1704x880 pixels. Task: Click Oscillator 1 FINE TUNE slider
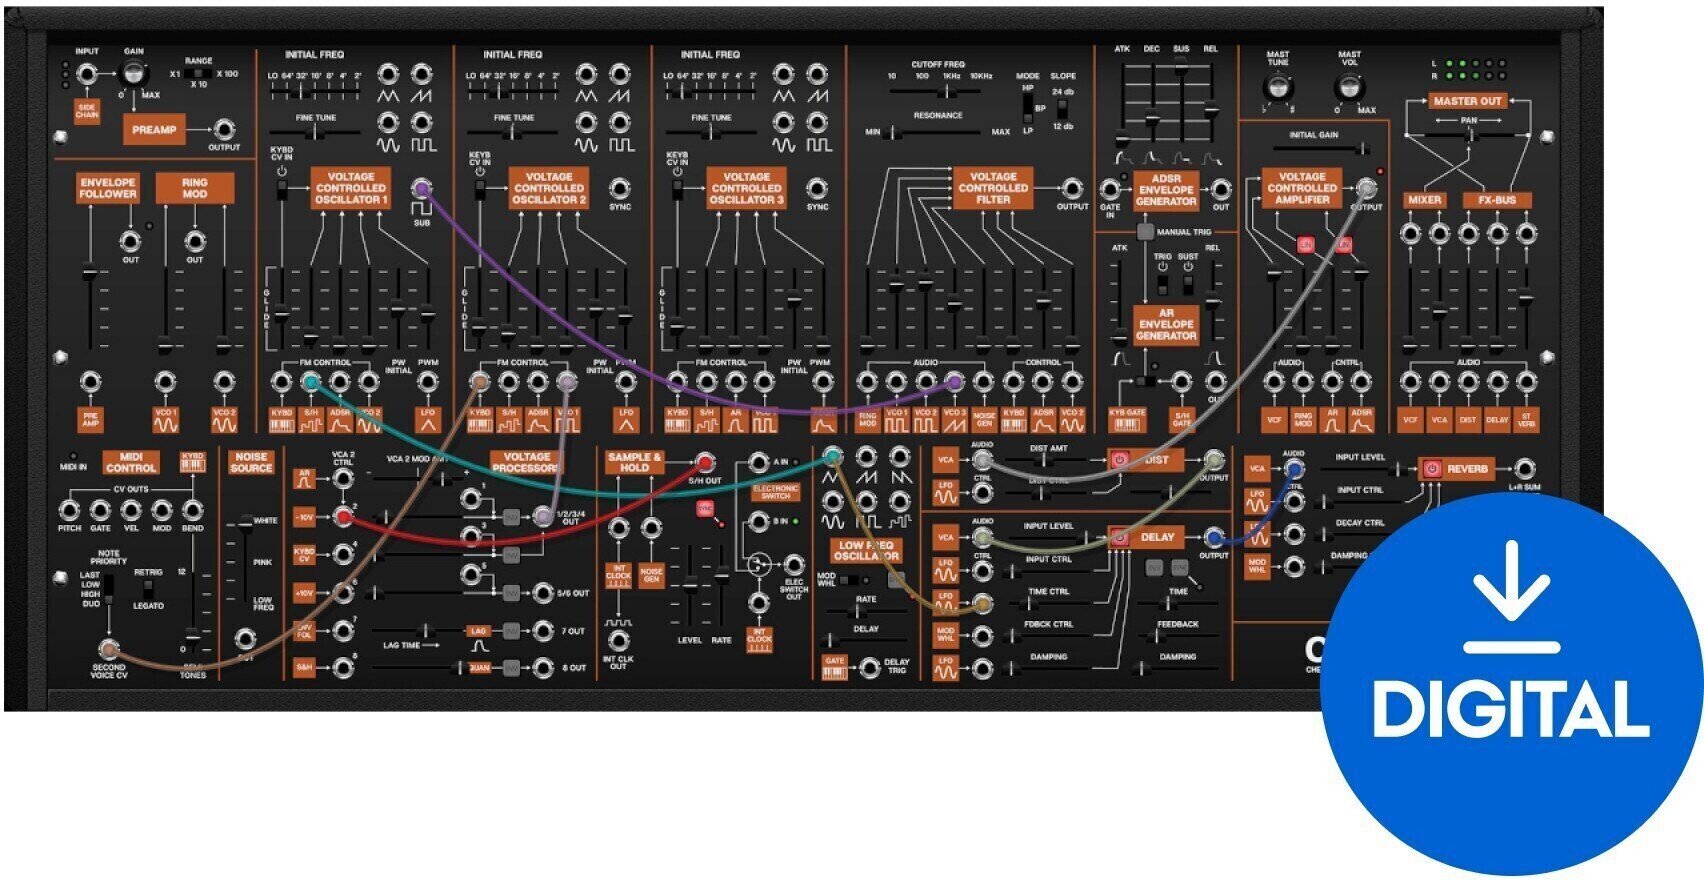(x=316, y=133)
